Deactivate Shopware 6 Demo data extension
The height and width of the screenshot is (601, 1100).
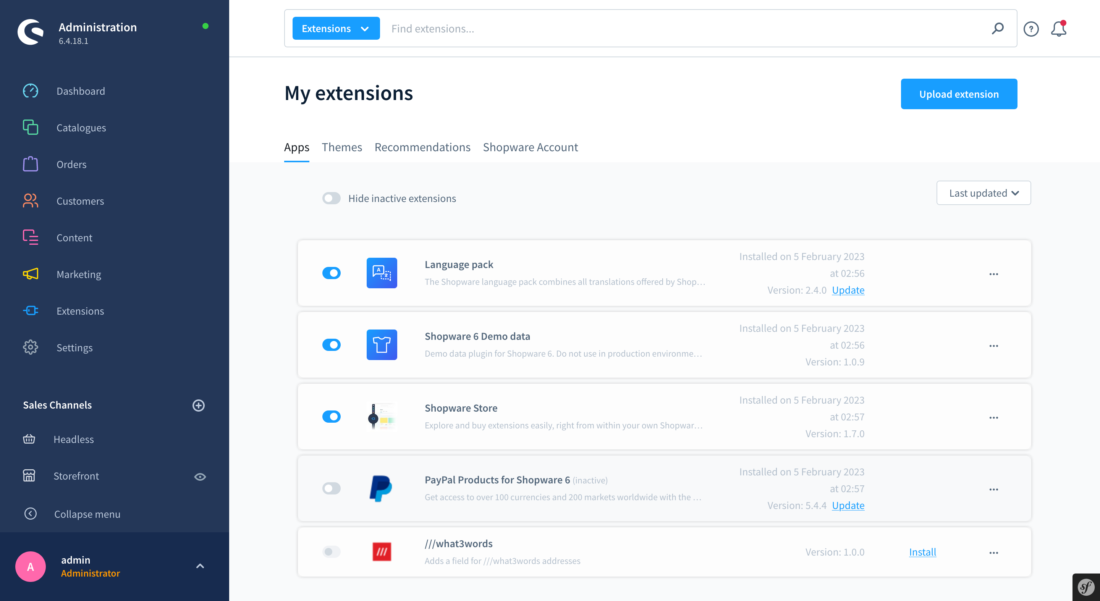[x=331, y=344]
